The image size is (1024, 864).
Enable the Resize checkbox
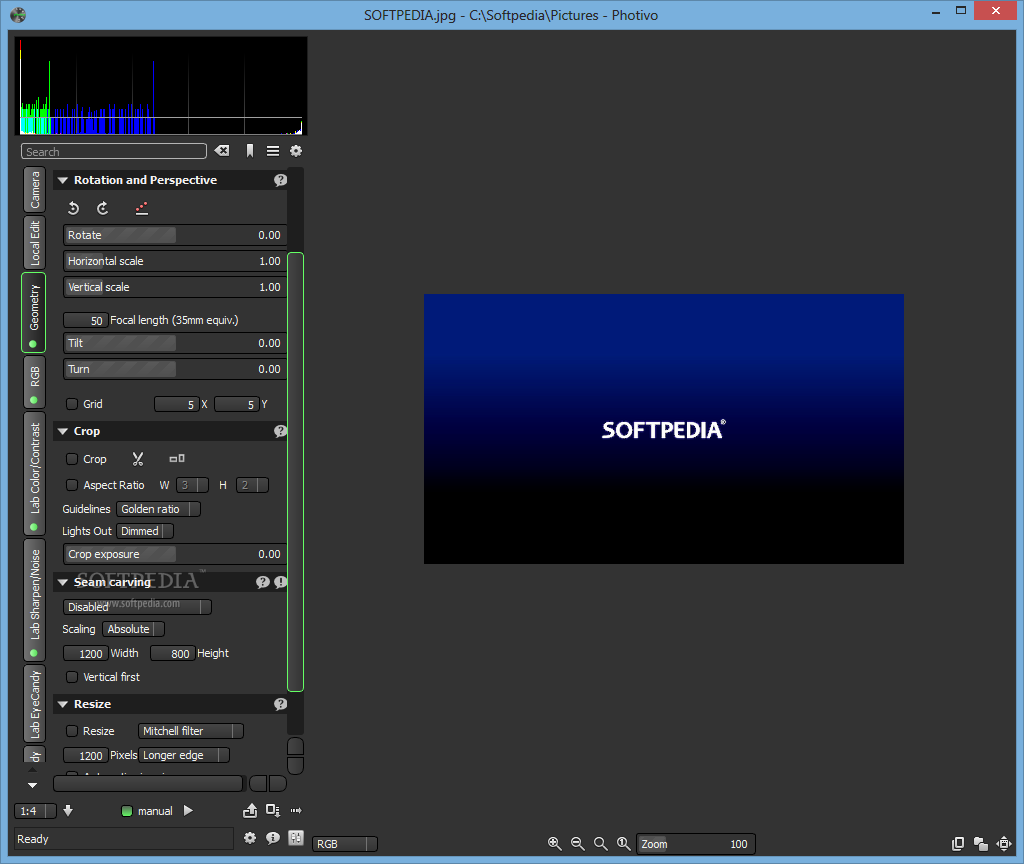click(72, 731)
